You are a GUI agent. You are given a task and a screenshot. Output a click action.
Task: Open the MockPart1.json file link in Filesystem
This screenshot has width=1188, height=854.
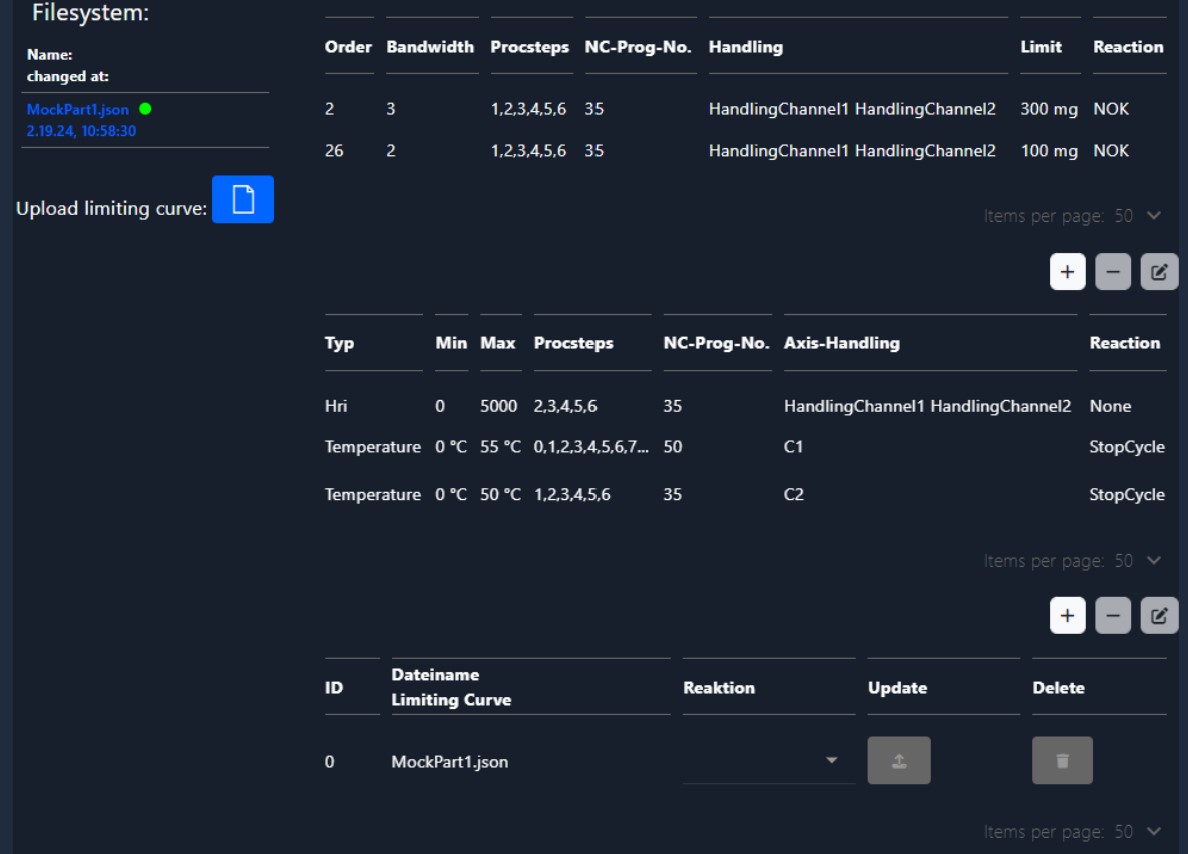[x=78, y=110]
